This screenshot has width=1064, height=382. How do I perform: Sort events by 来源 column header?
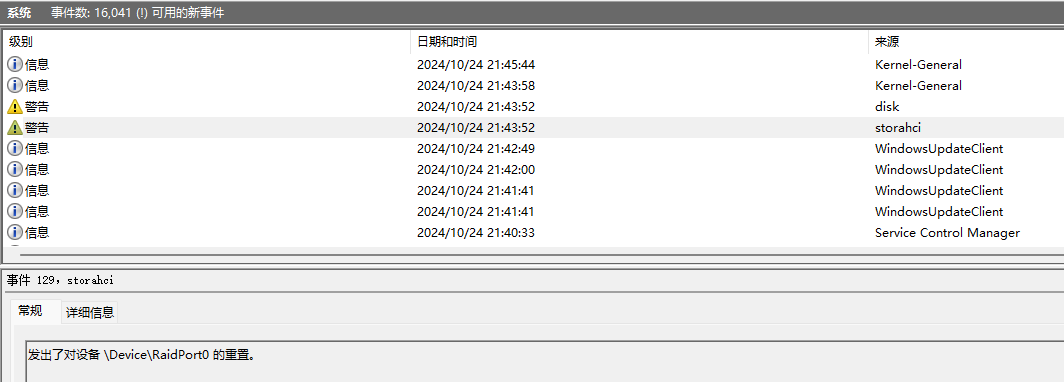pos(966,42)
